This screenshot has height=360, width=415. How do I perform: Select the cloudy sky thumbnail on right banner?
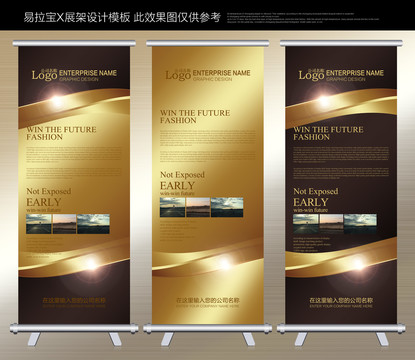pos(360,224)
